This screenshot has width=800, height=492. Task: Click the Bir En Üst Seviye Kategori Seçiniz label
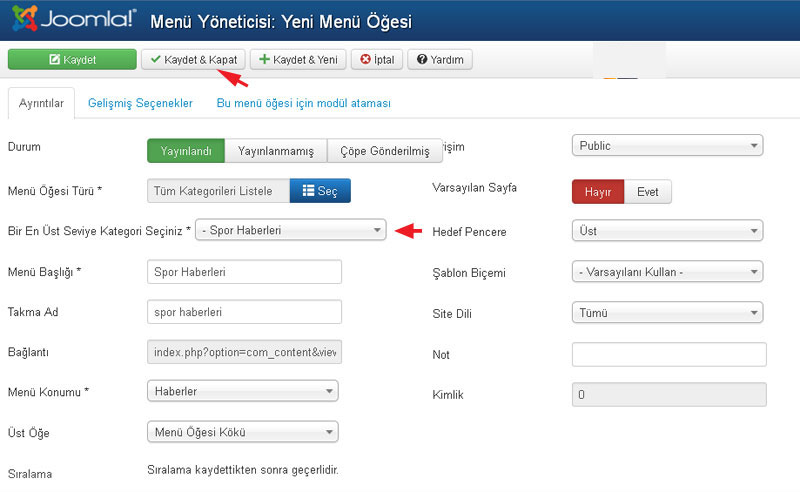99,231
